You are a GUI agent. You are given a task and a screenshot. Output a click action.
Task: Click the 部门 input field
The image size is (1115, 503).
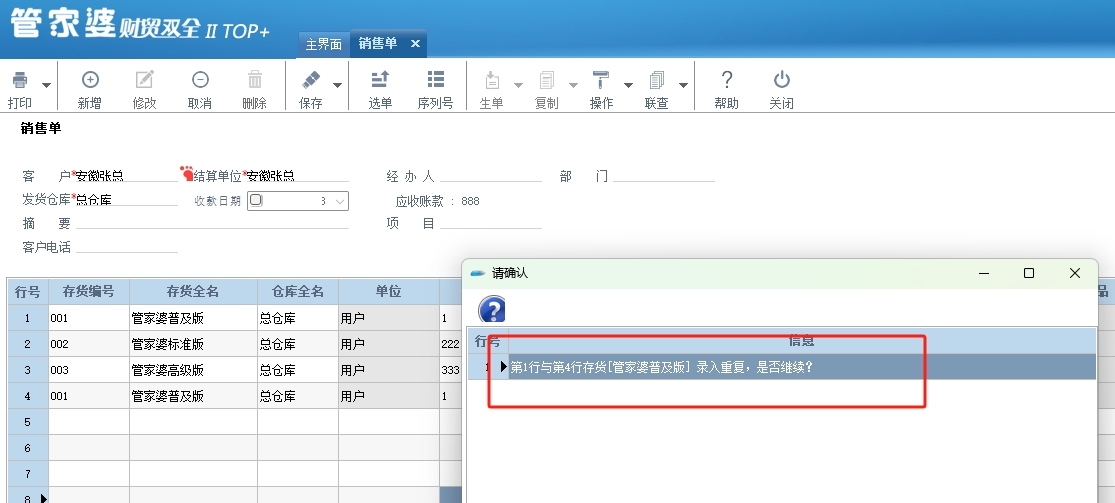(x=664, y=176)
